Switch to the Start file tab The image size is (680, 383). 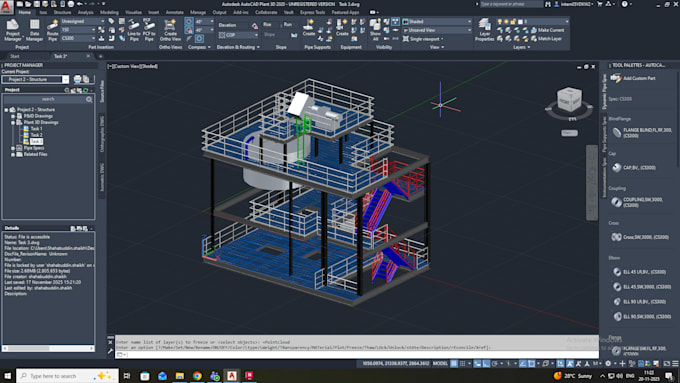[x=15, y=56]
